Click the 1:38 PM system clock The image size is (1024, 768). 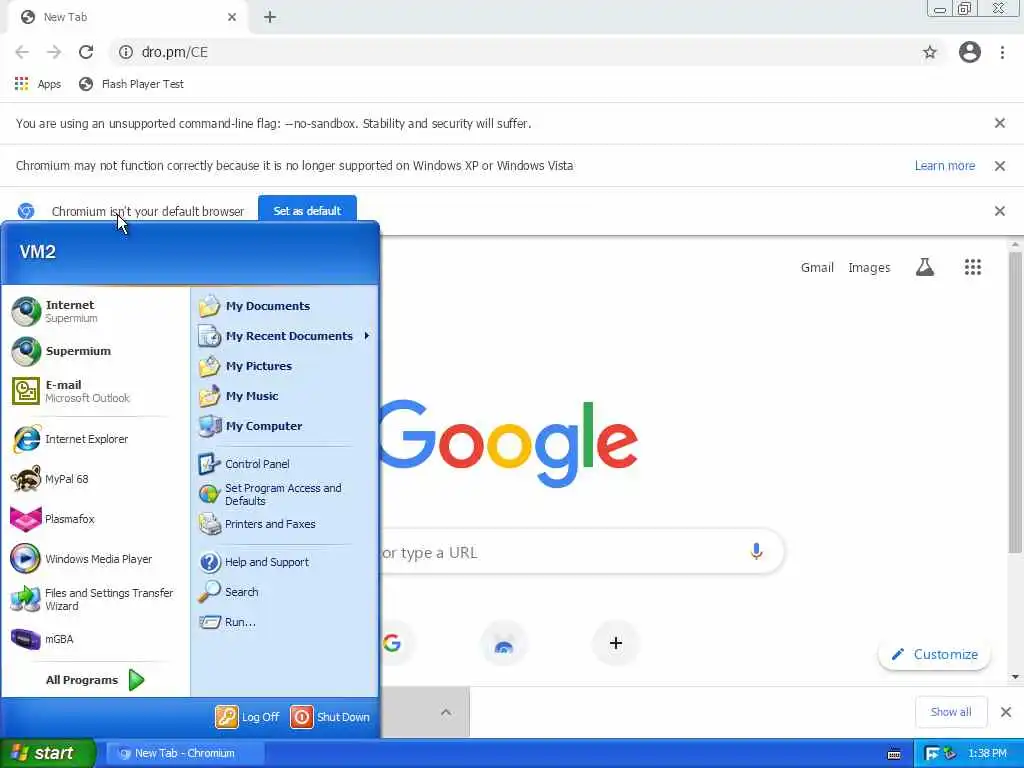[x=987, y=754]
